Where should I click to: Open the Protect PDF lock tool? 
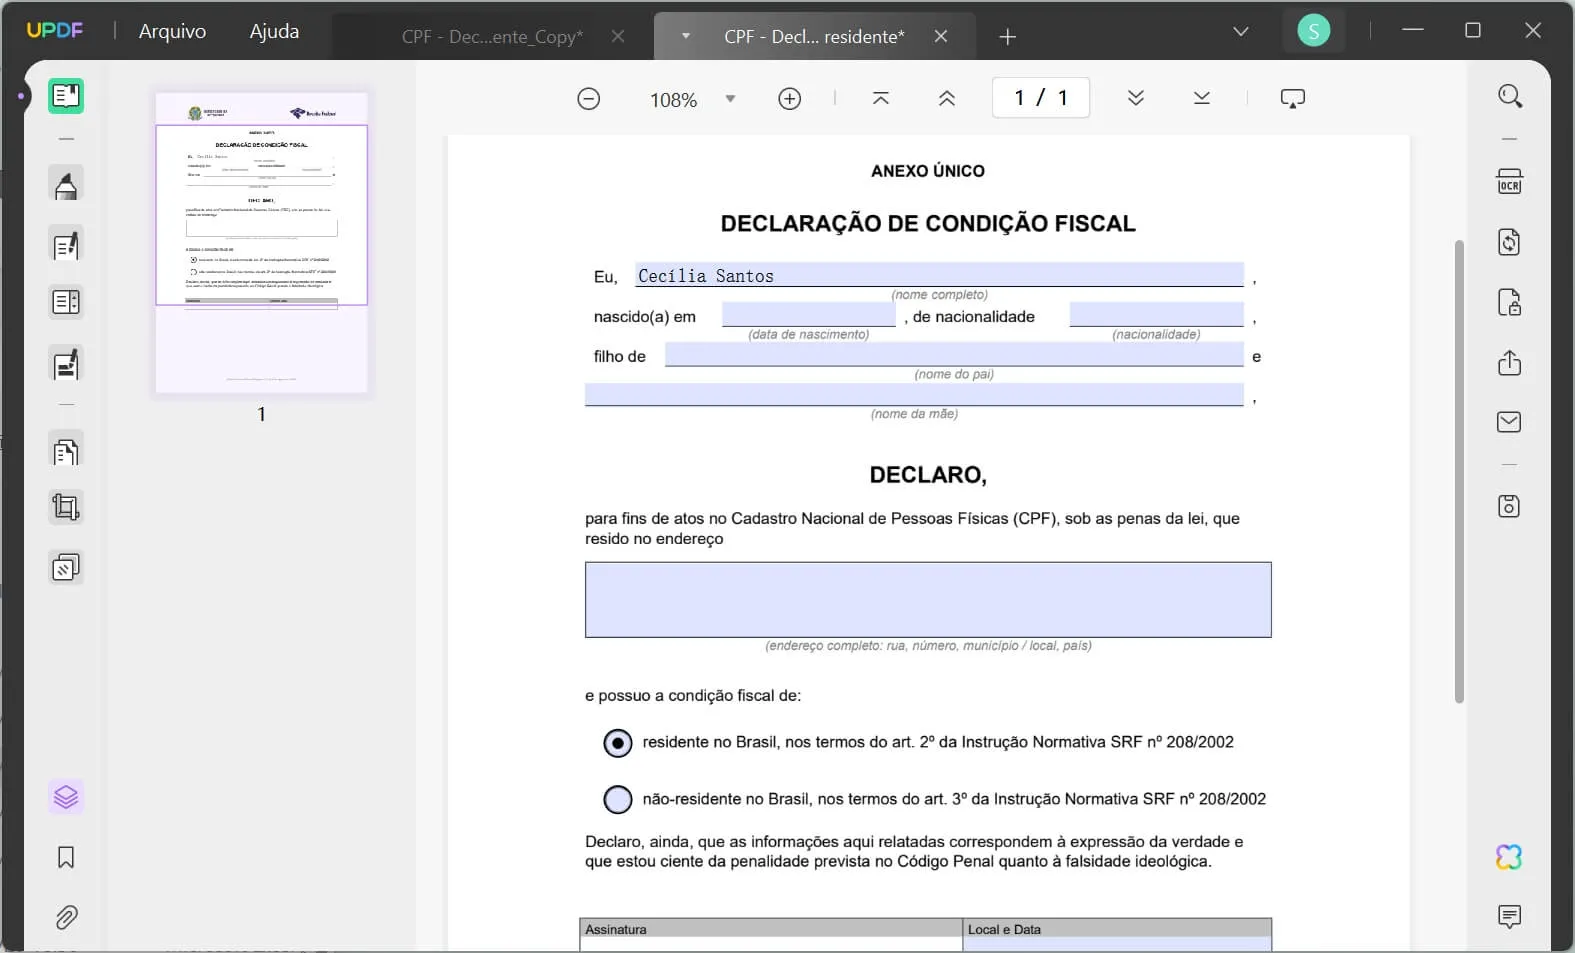[1510, 302]
